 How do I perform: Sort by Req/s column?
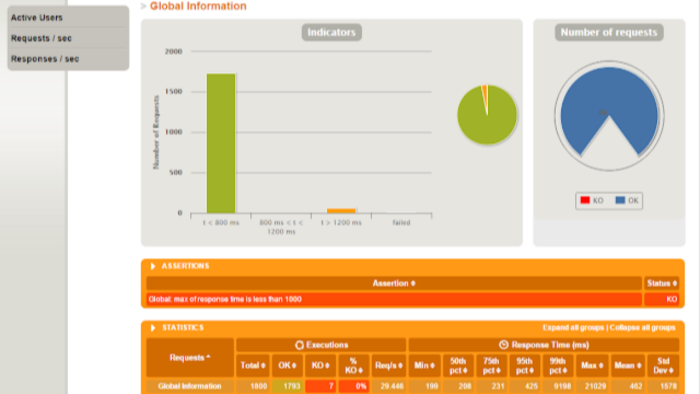[x=388, y=365]
